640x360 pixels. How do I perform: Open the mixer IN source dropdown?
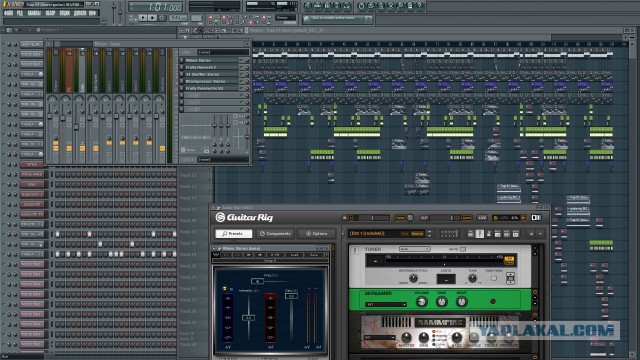tap(223, 52)
